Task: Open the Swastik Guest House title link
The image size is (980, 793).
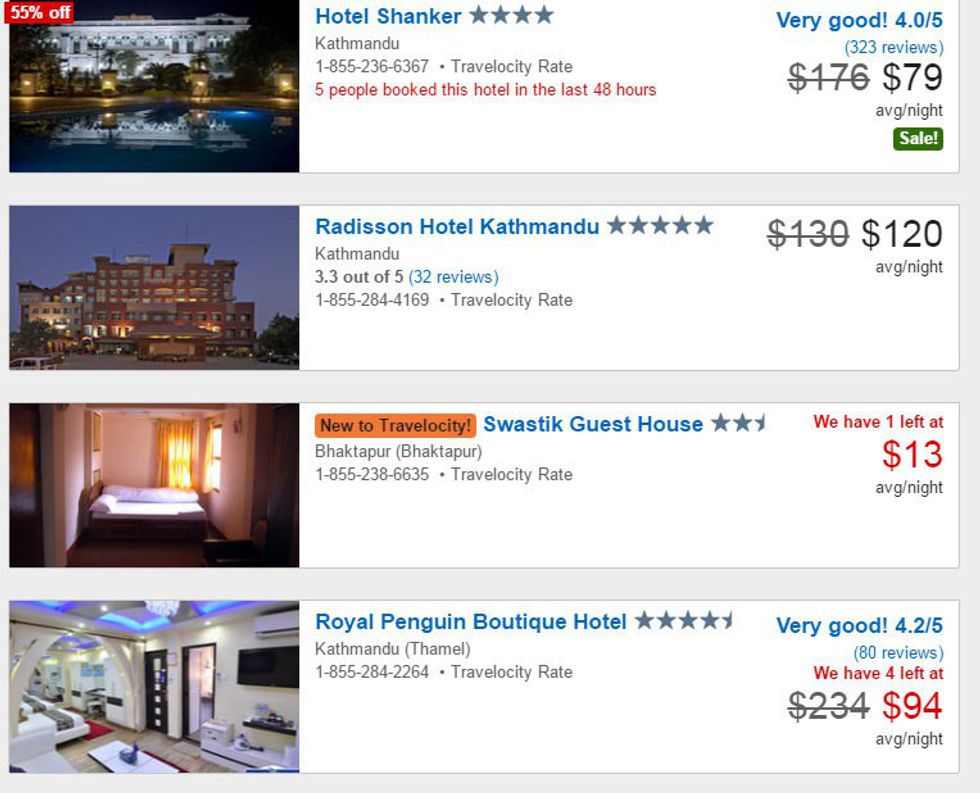Action: click(593, 425)
